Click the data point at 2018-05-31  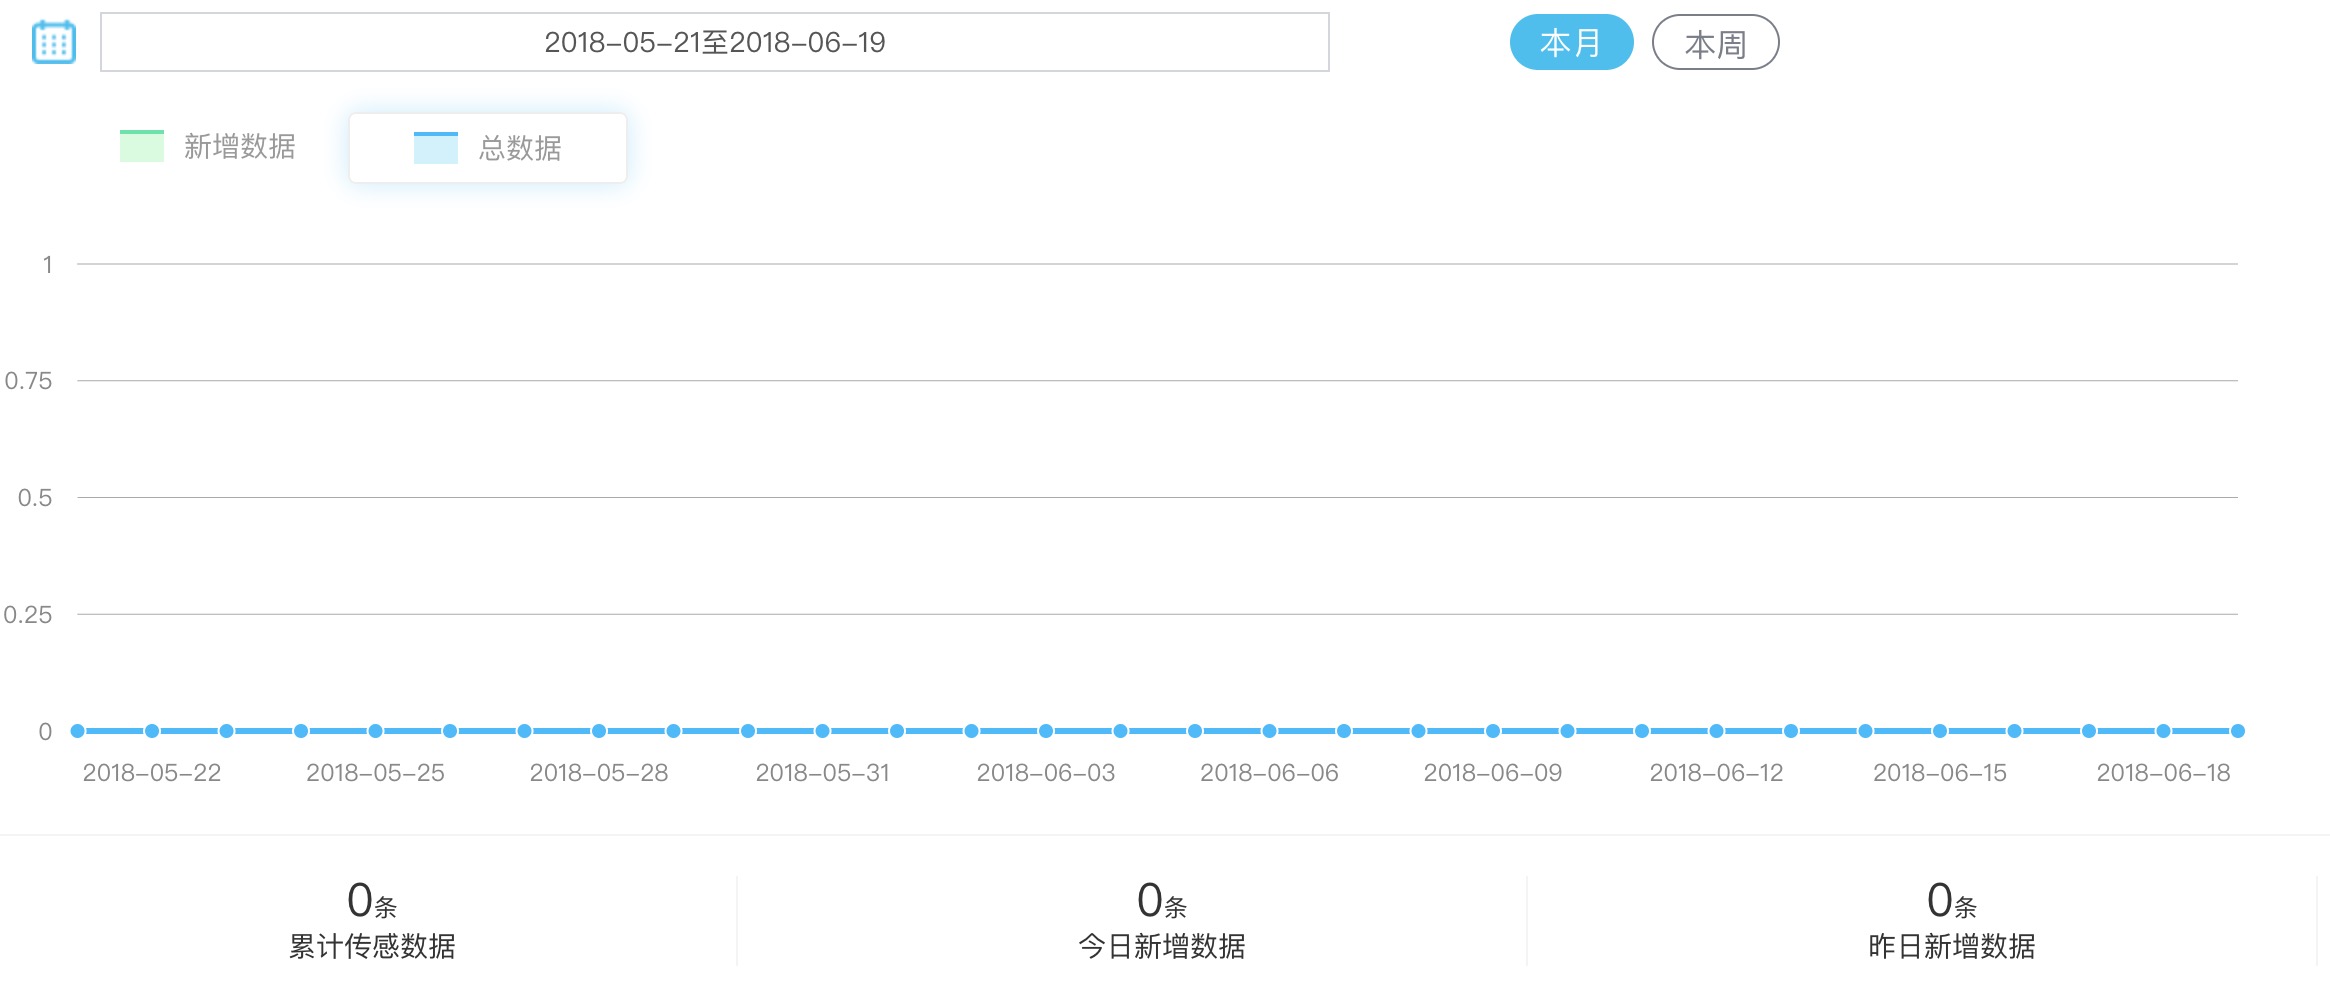[822, 731]
